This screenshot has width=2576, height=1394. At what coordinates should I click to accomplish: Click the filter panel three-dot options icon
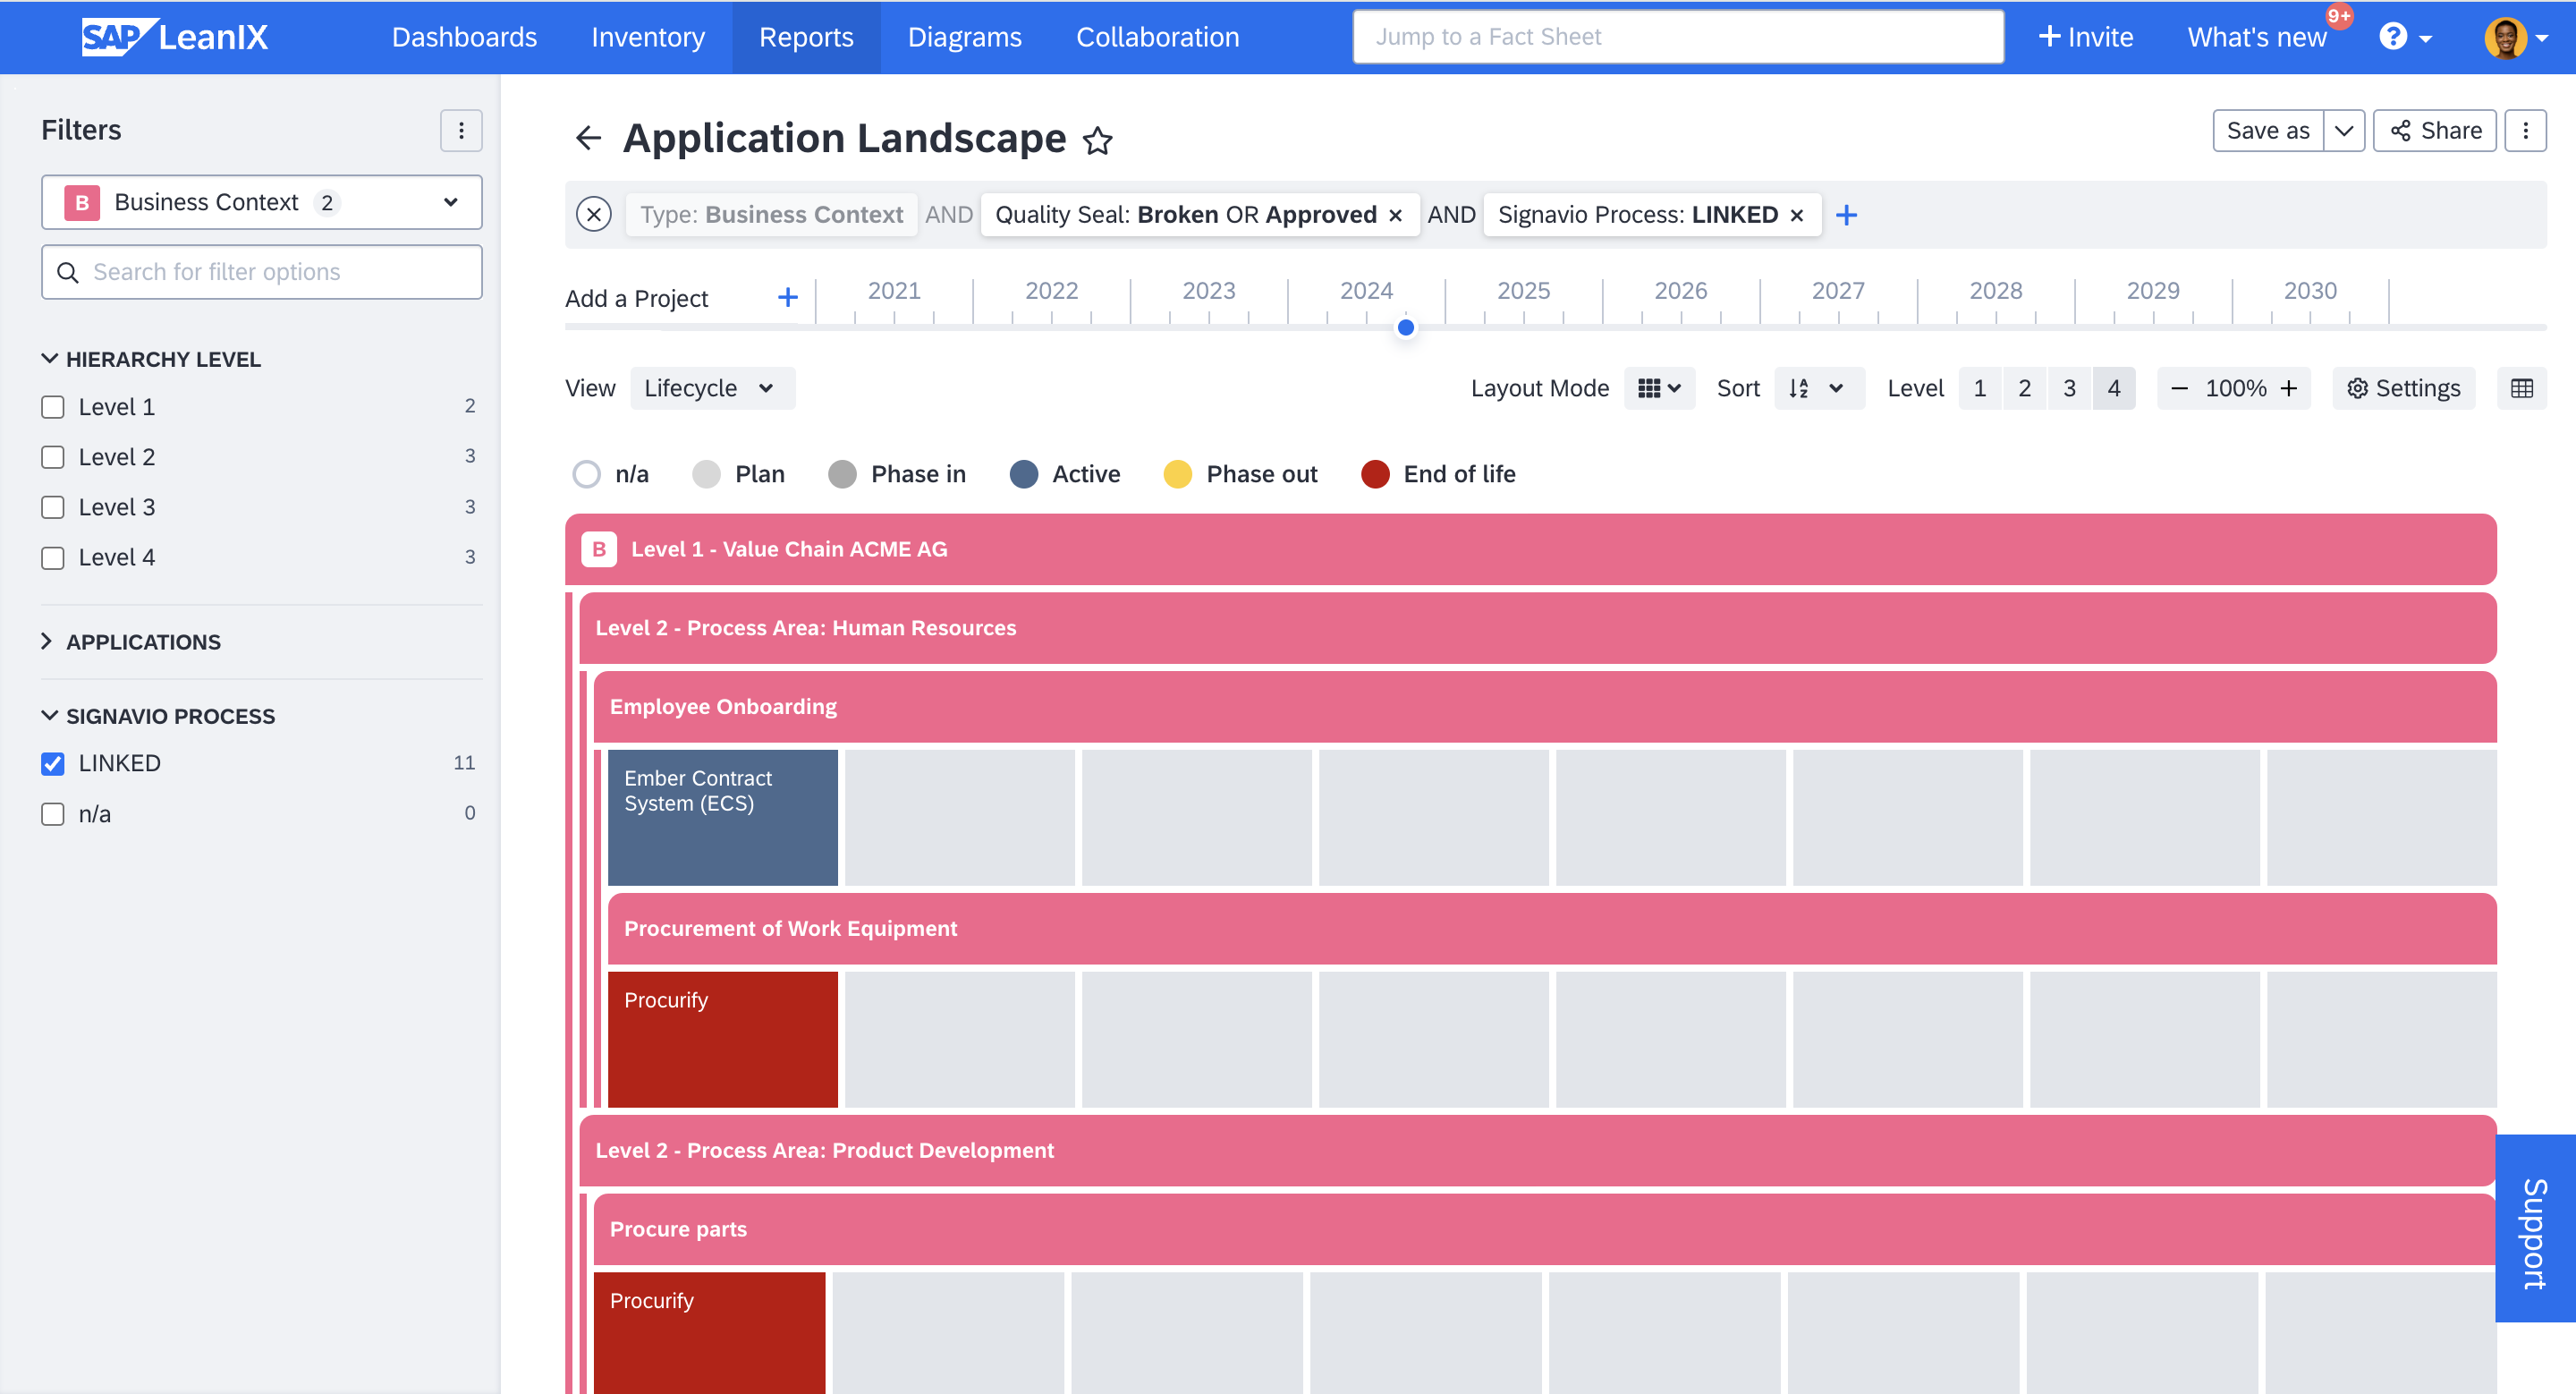click(x=462, y=129)
